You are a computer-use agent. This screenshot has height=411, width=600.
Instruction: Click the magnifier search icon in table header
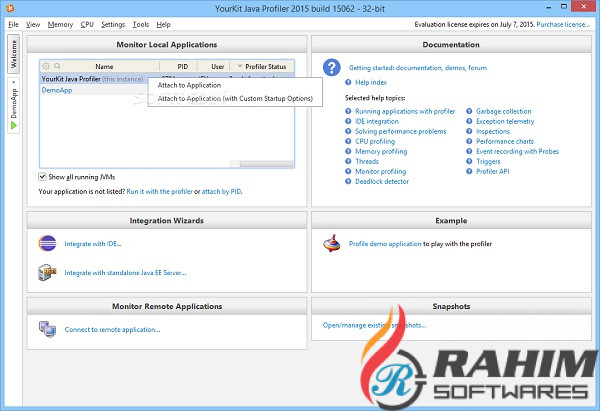(57, 66)
